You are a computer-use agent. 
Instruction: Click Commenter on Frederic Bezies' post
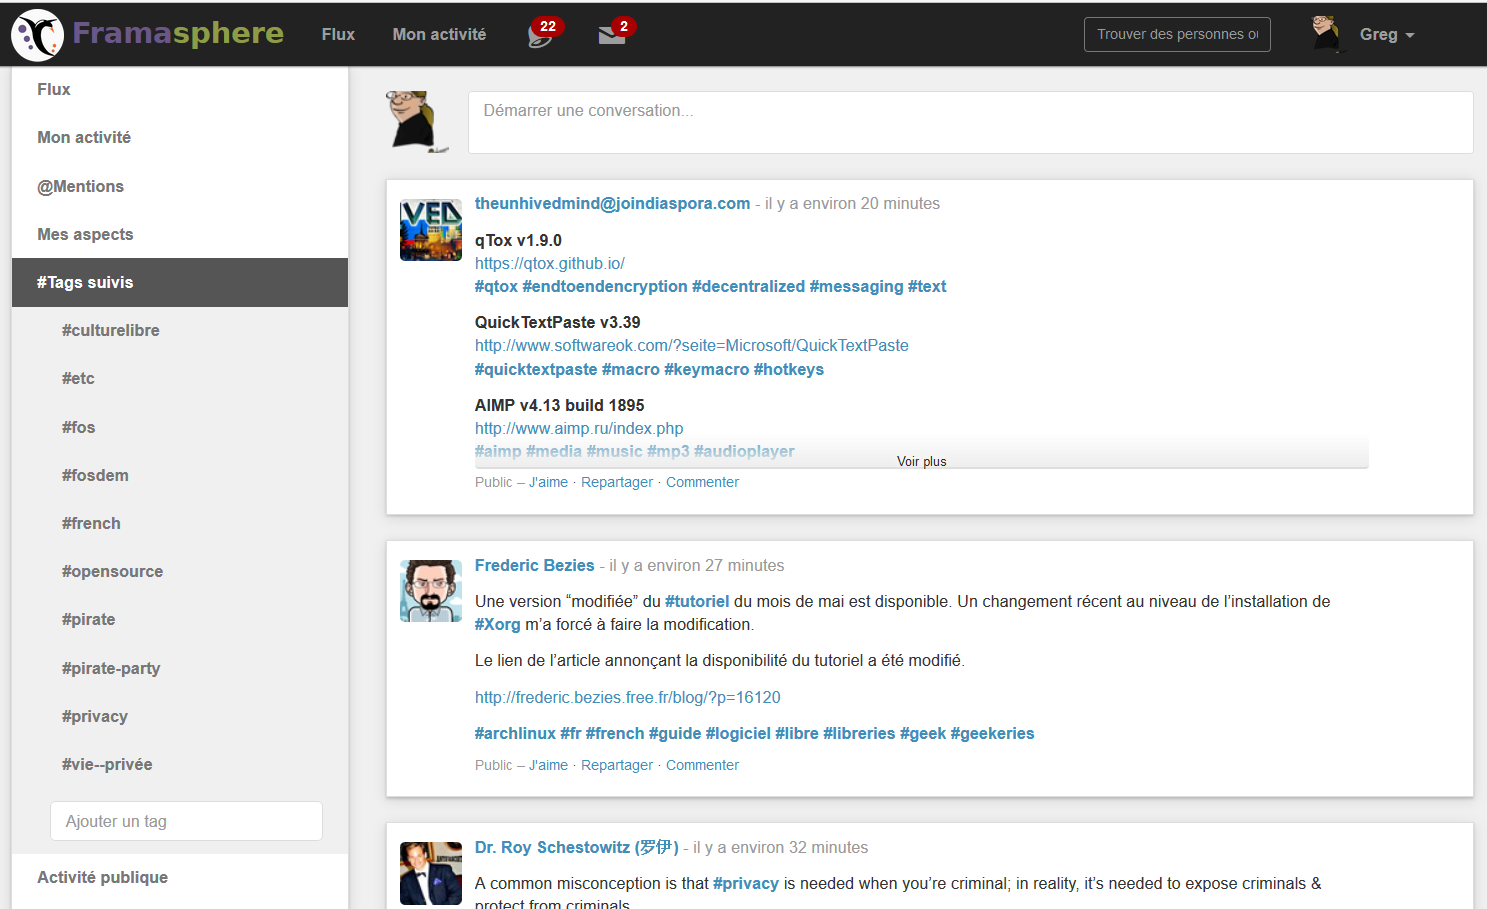(x=702, y=765)
